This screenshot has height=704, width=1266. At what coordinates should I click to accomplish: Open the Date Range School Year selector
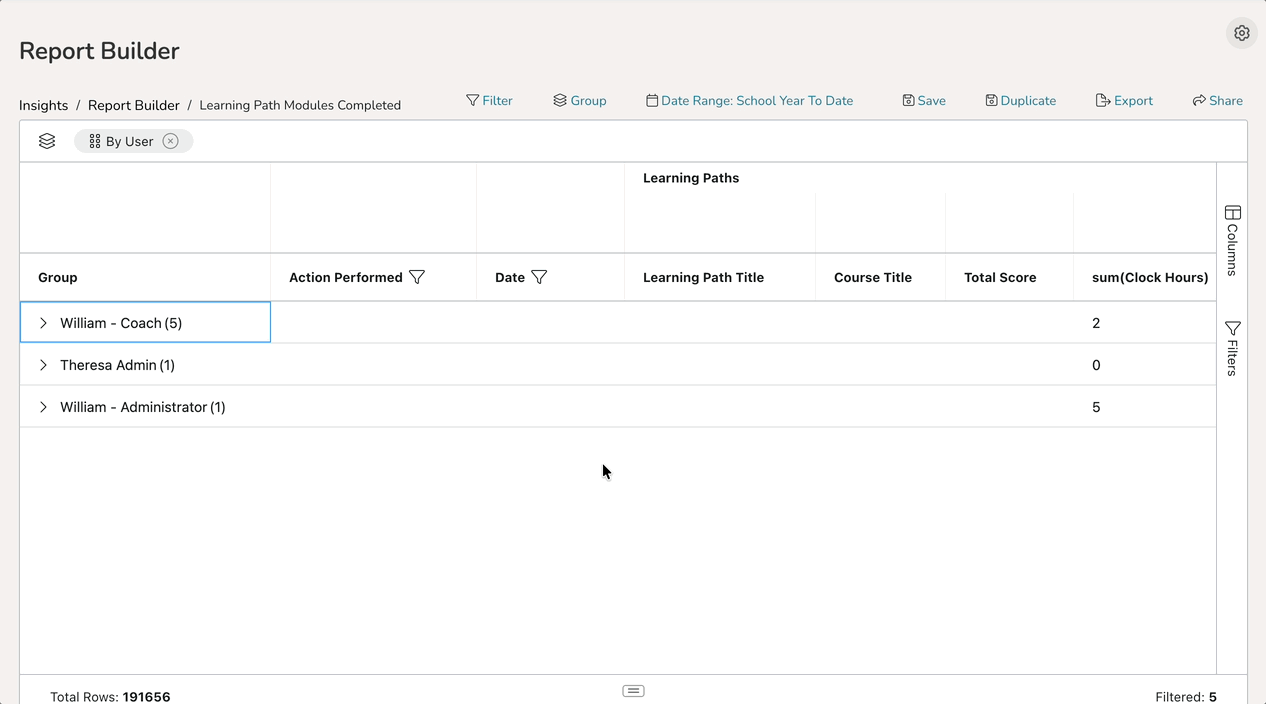click(749, 101)
